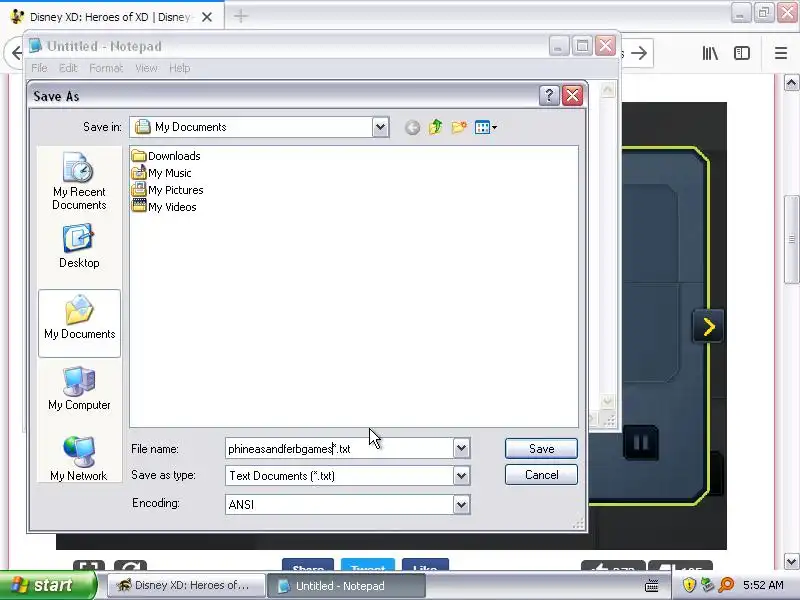800x600 pixels.
Task: Click browser scrollbar down arrow
Action: tap(791, 561)
